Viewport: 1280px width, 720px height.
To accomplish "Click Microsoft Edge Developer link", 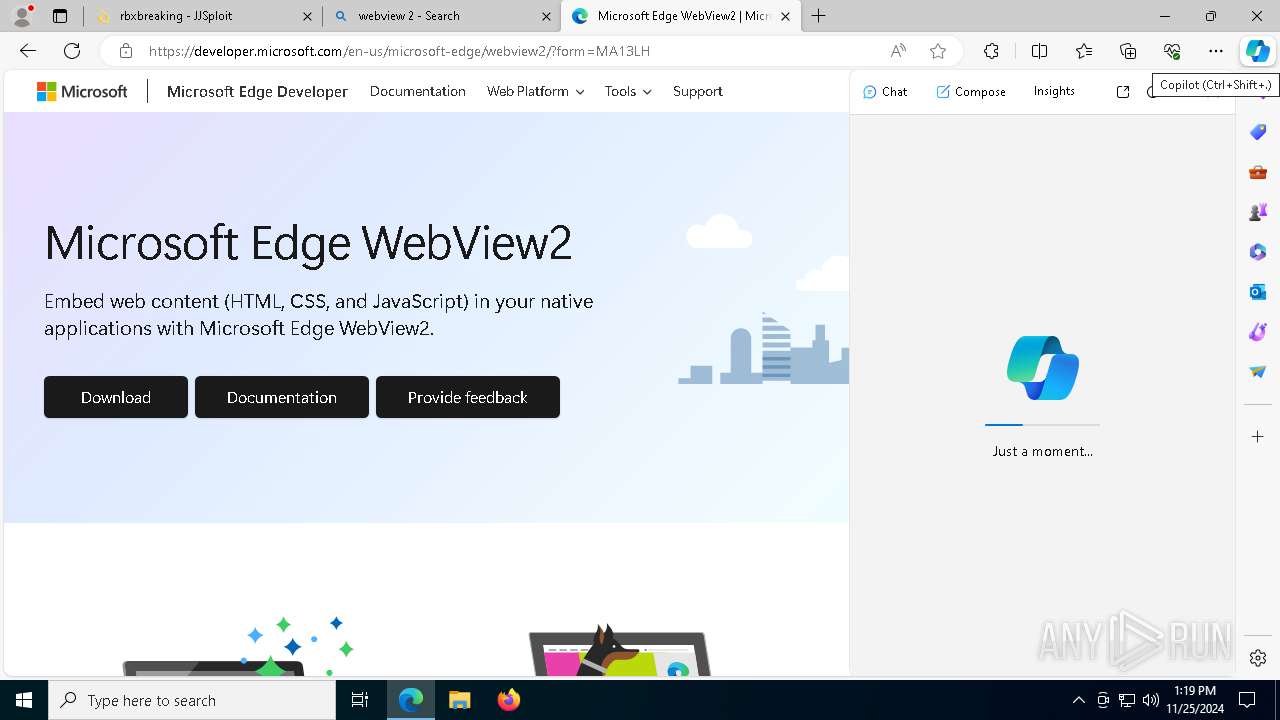I will point(257,91).
